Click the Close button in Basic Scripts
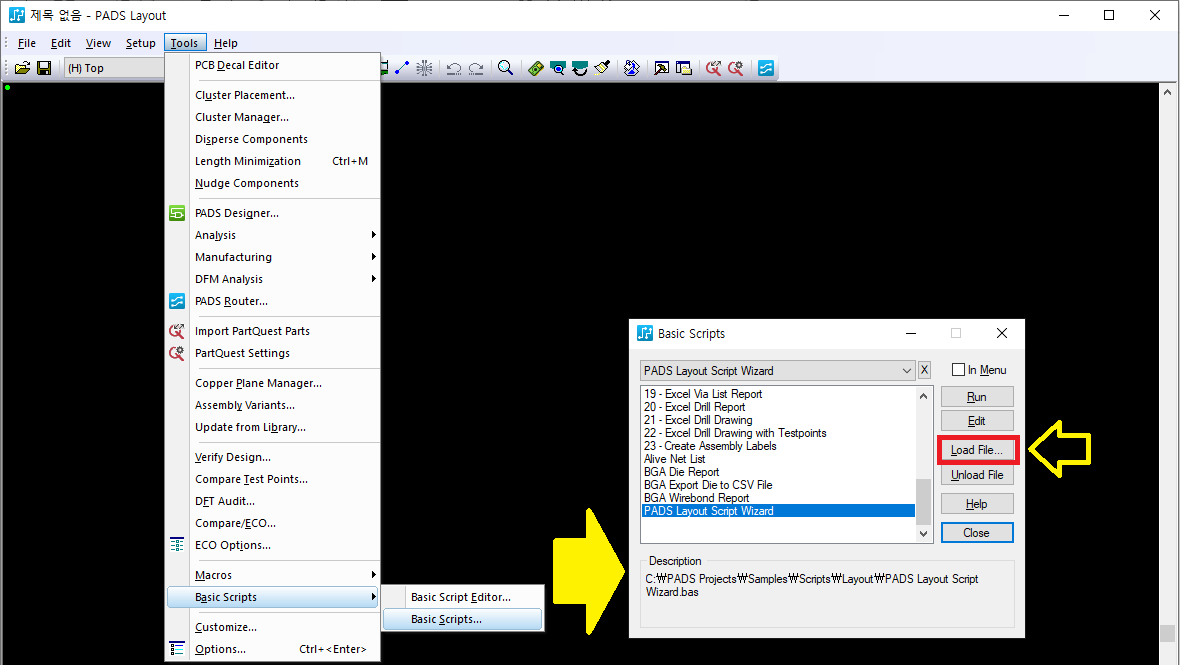The width and height of the screenshot is (1180, 666). [x=977, y=533]
